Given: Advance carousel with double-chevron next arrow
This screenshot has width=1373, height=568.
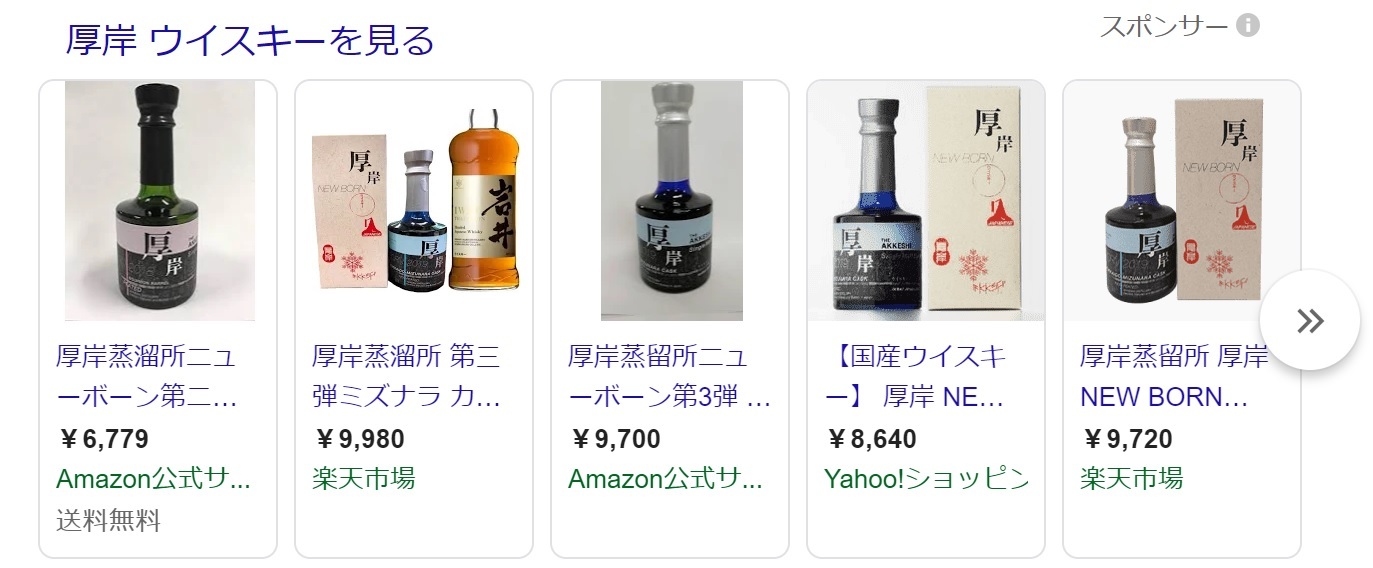Looking at the screenshot, I should point(1309,321).
